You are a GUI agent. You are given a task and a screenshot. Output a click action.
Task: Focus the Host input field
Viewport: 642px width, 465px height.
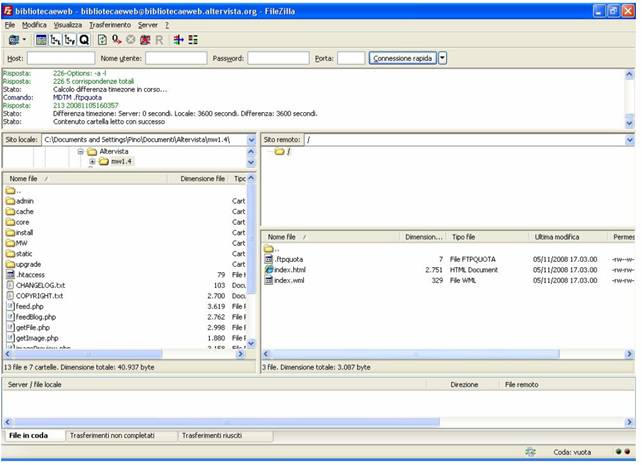pyautogui.click(x=61, y=58)
